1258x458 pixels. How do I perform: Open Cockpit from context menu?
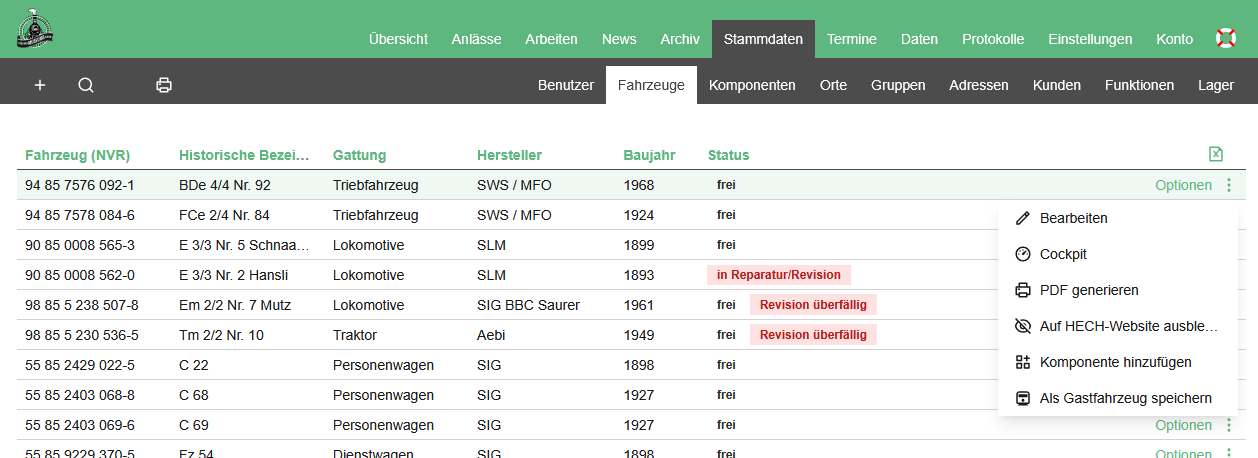tap(1118, 254)
